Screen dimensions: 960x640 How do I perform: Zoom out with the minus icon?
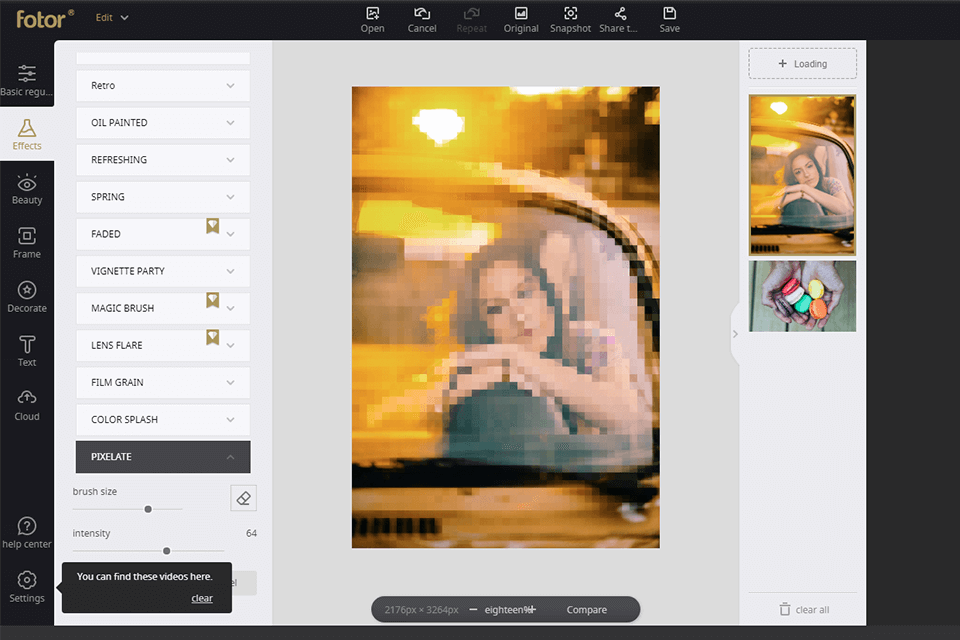(473, 609)
